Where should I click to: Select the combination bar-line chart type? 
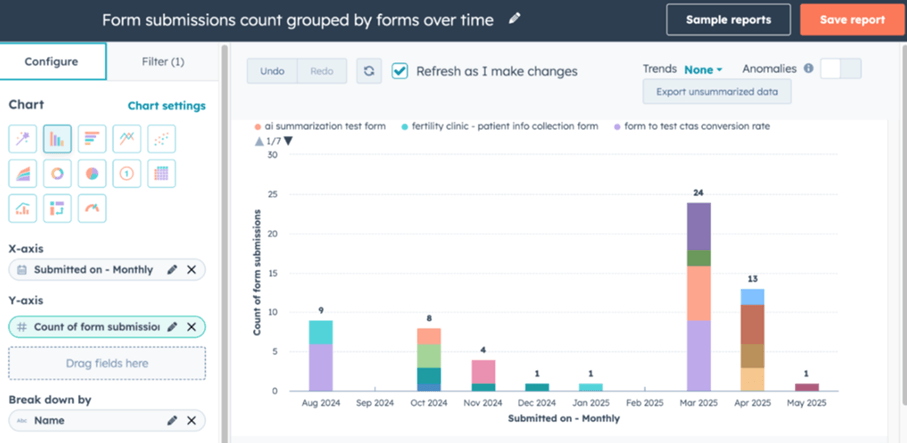(23, 208)
